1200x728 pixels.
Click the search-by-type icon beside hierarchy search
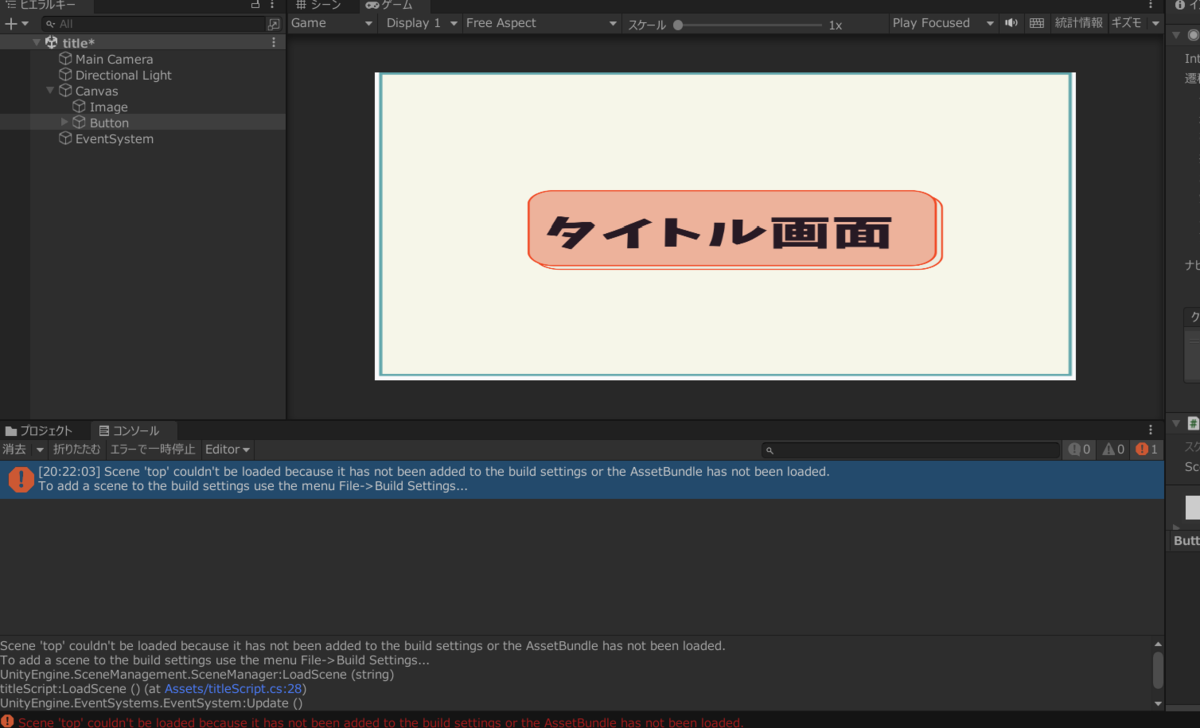pyautogui.click(x=274, y=23)
